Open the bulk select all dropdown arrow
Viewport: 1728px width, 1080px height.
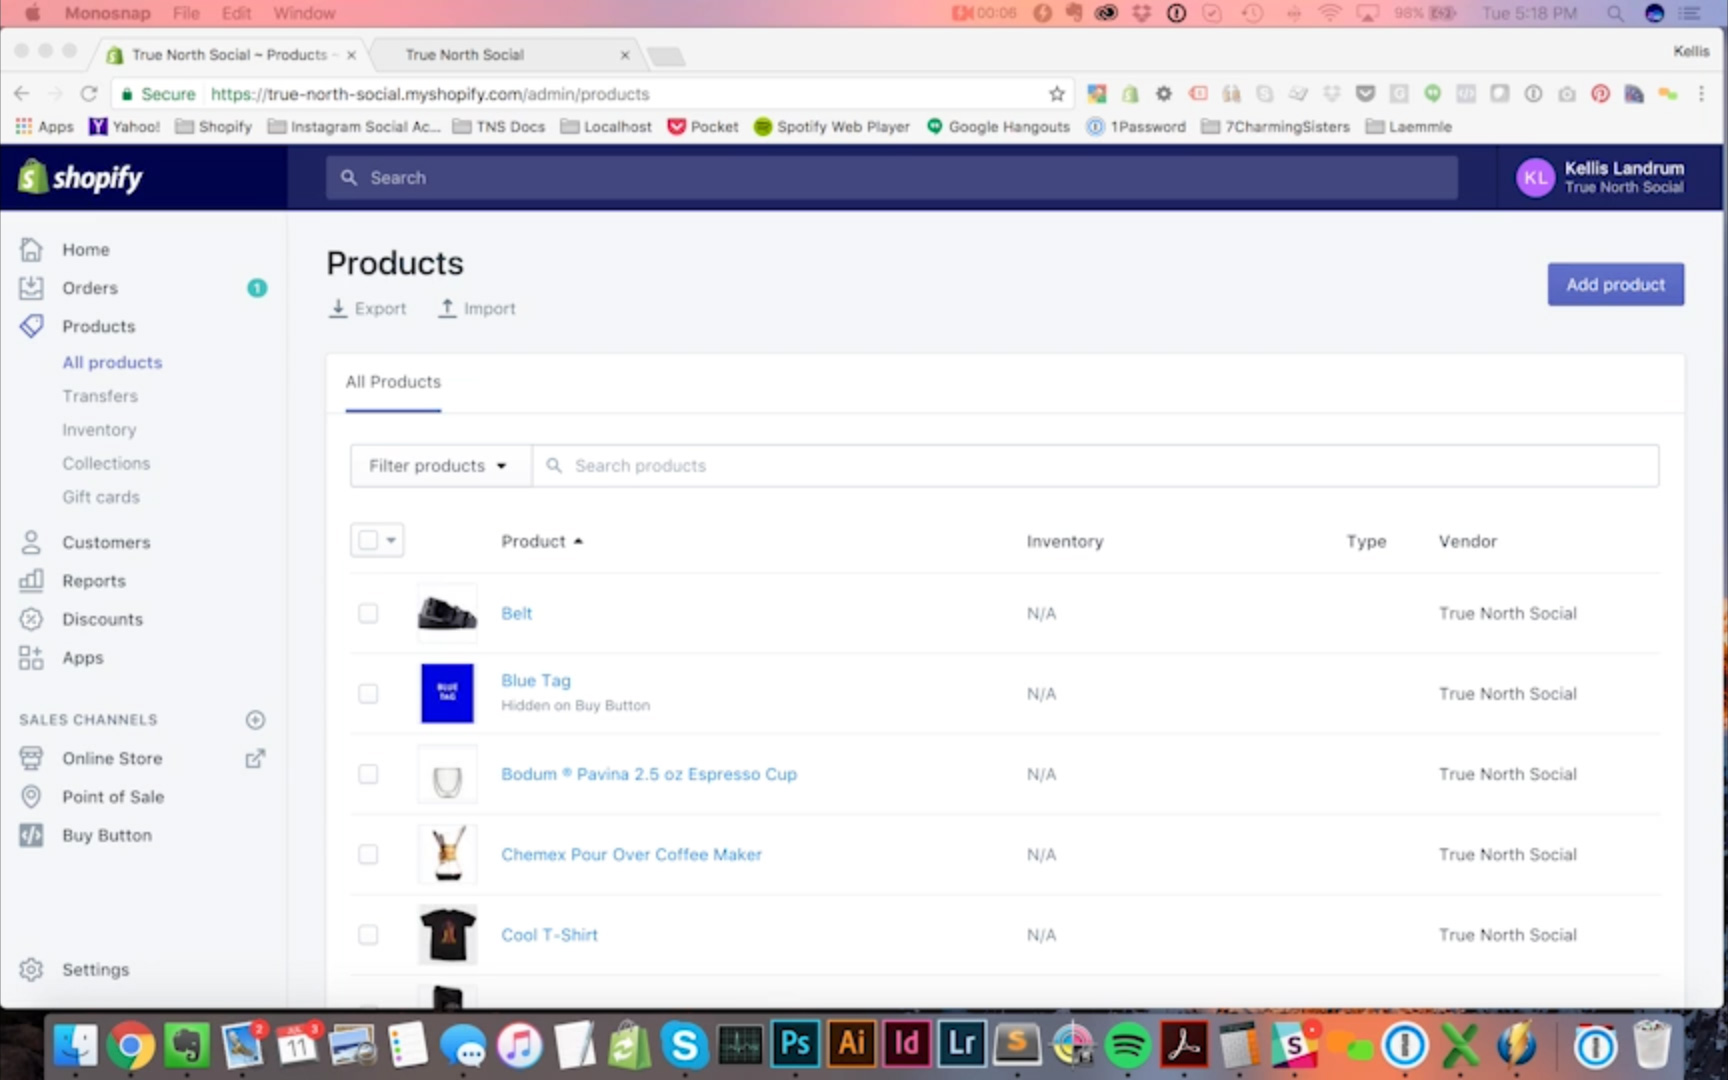(391, 541)
